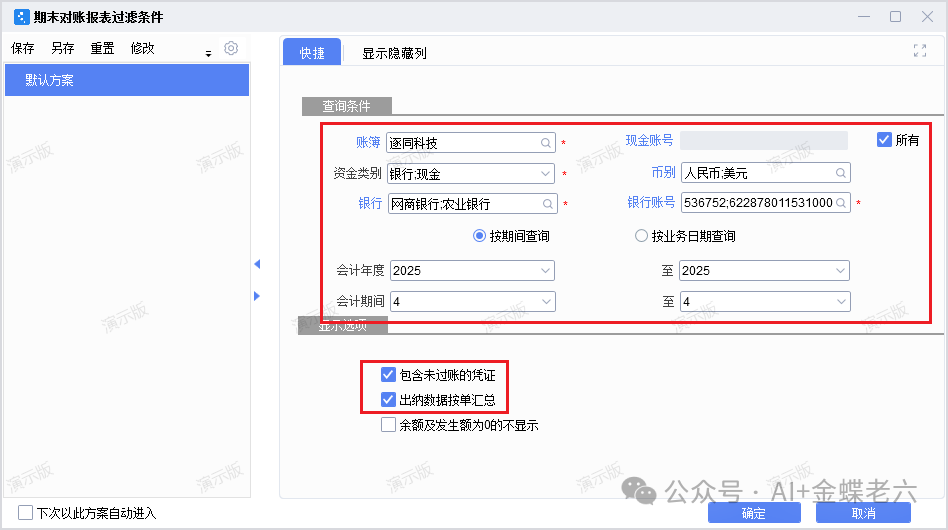Image resolution: width=948 pixels, height=530 pixels.
Task: Switch to the 显示隐藏列 tab
Action: pos(394,53)
